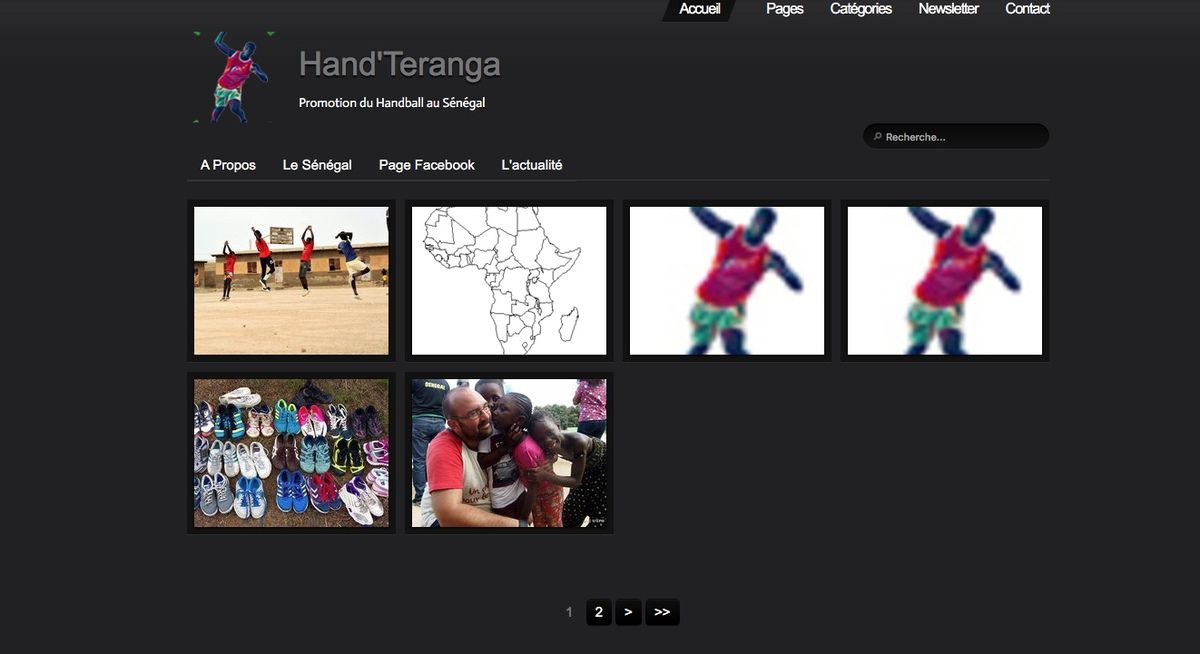
Task: Jump to last page '>>' button
Action: click(x=662, y=612)
